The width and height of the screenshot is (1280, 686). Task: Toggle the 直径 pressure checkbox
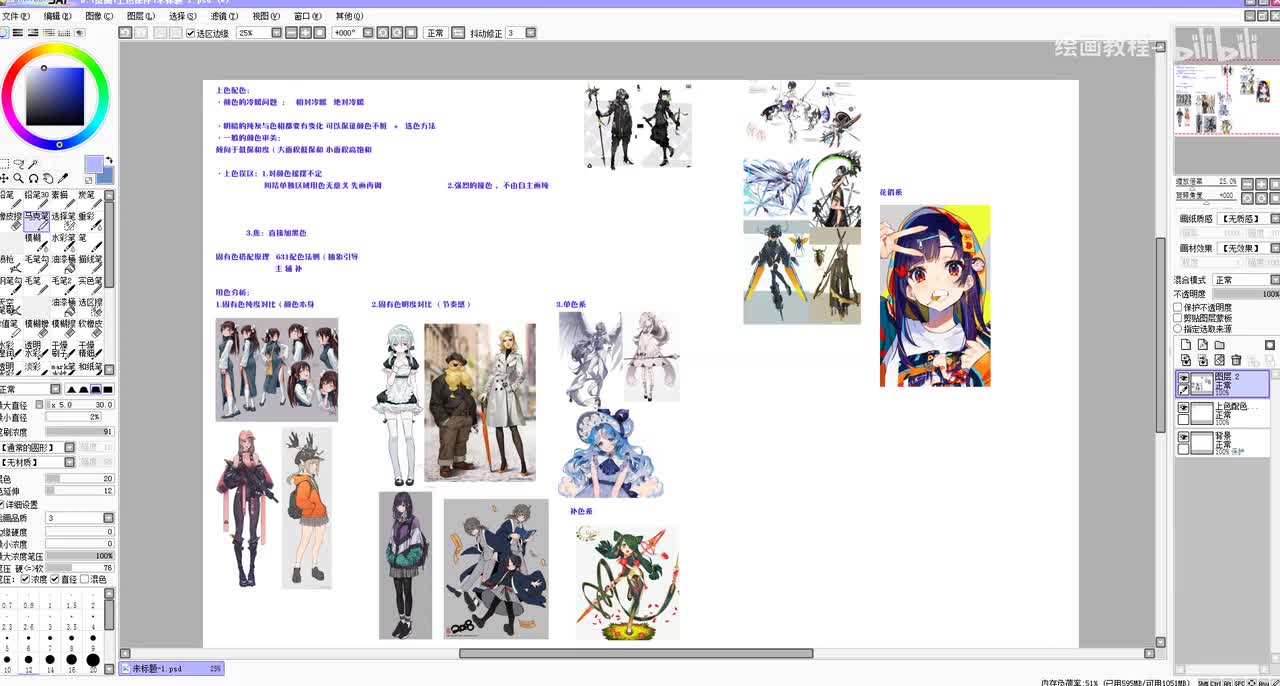pos(54,579)
